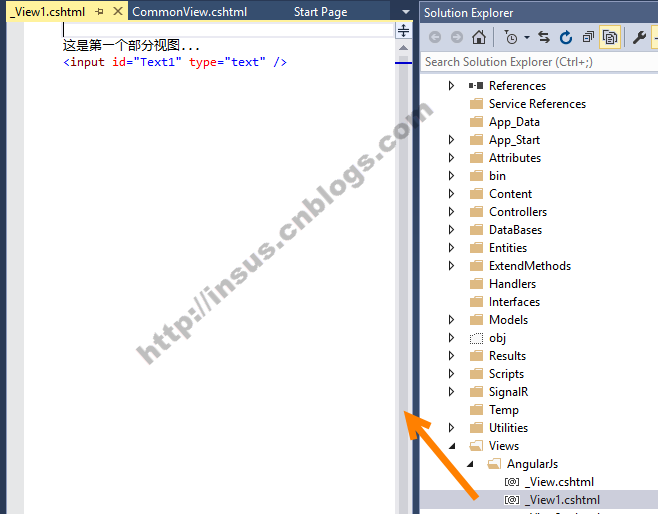
Task: Click the Solution Explorer panel title
Action: click(468, 13)
